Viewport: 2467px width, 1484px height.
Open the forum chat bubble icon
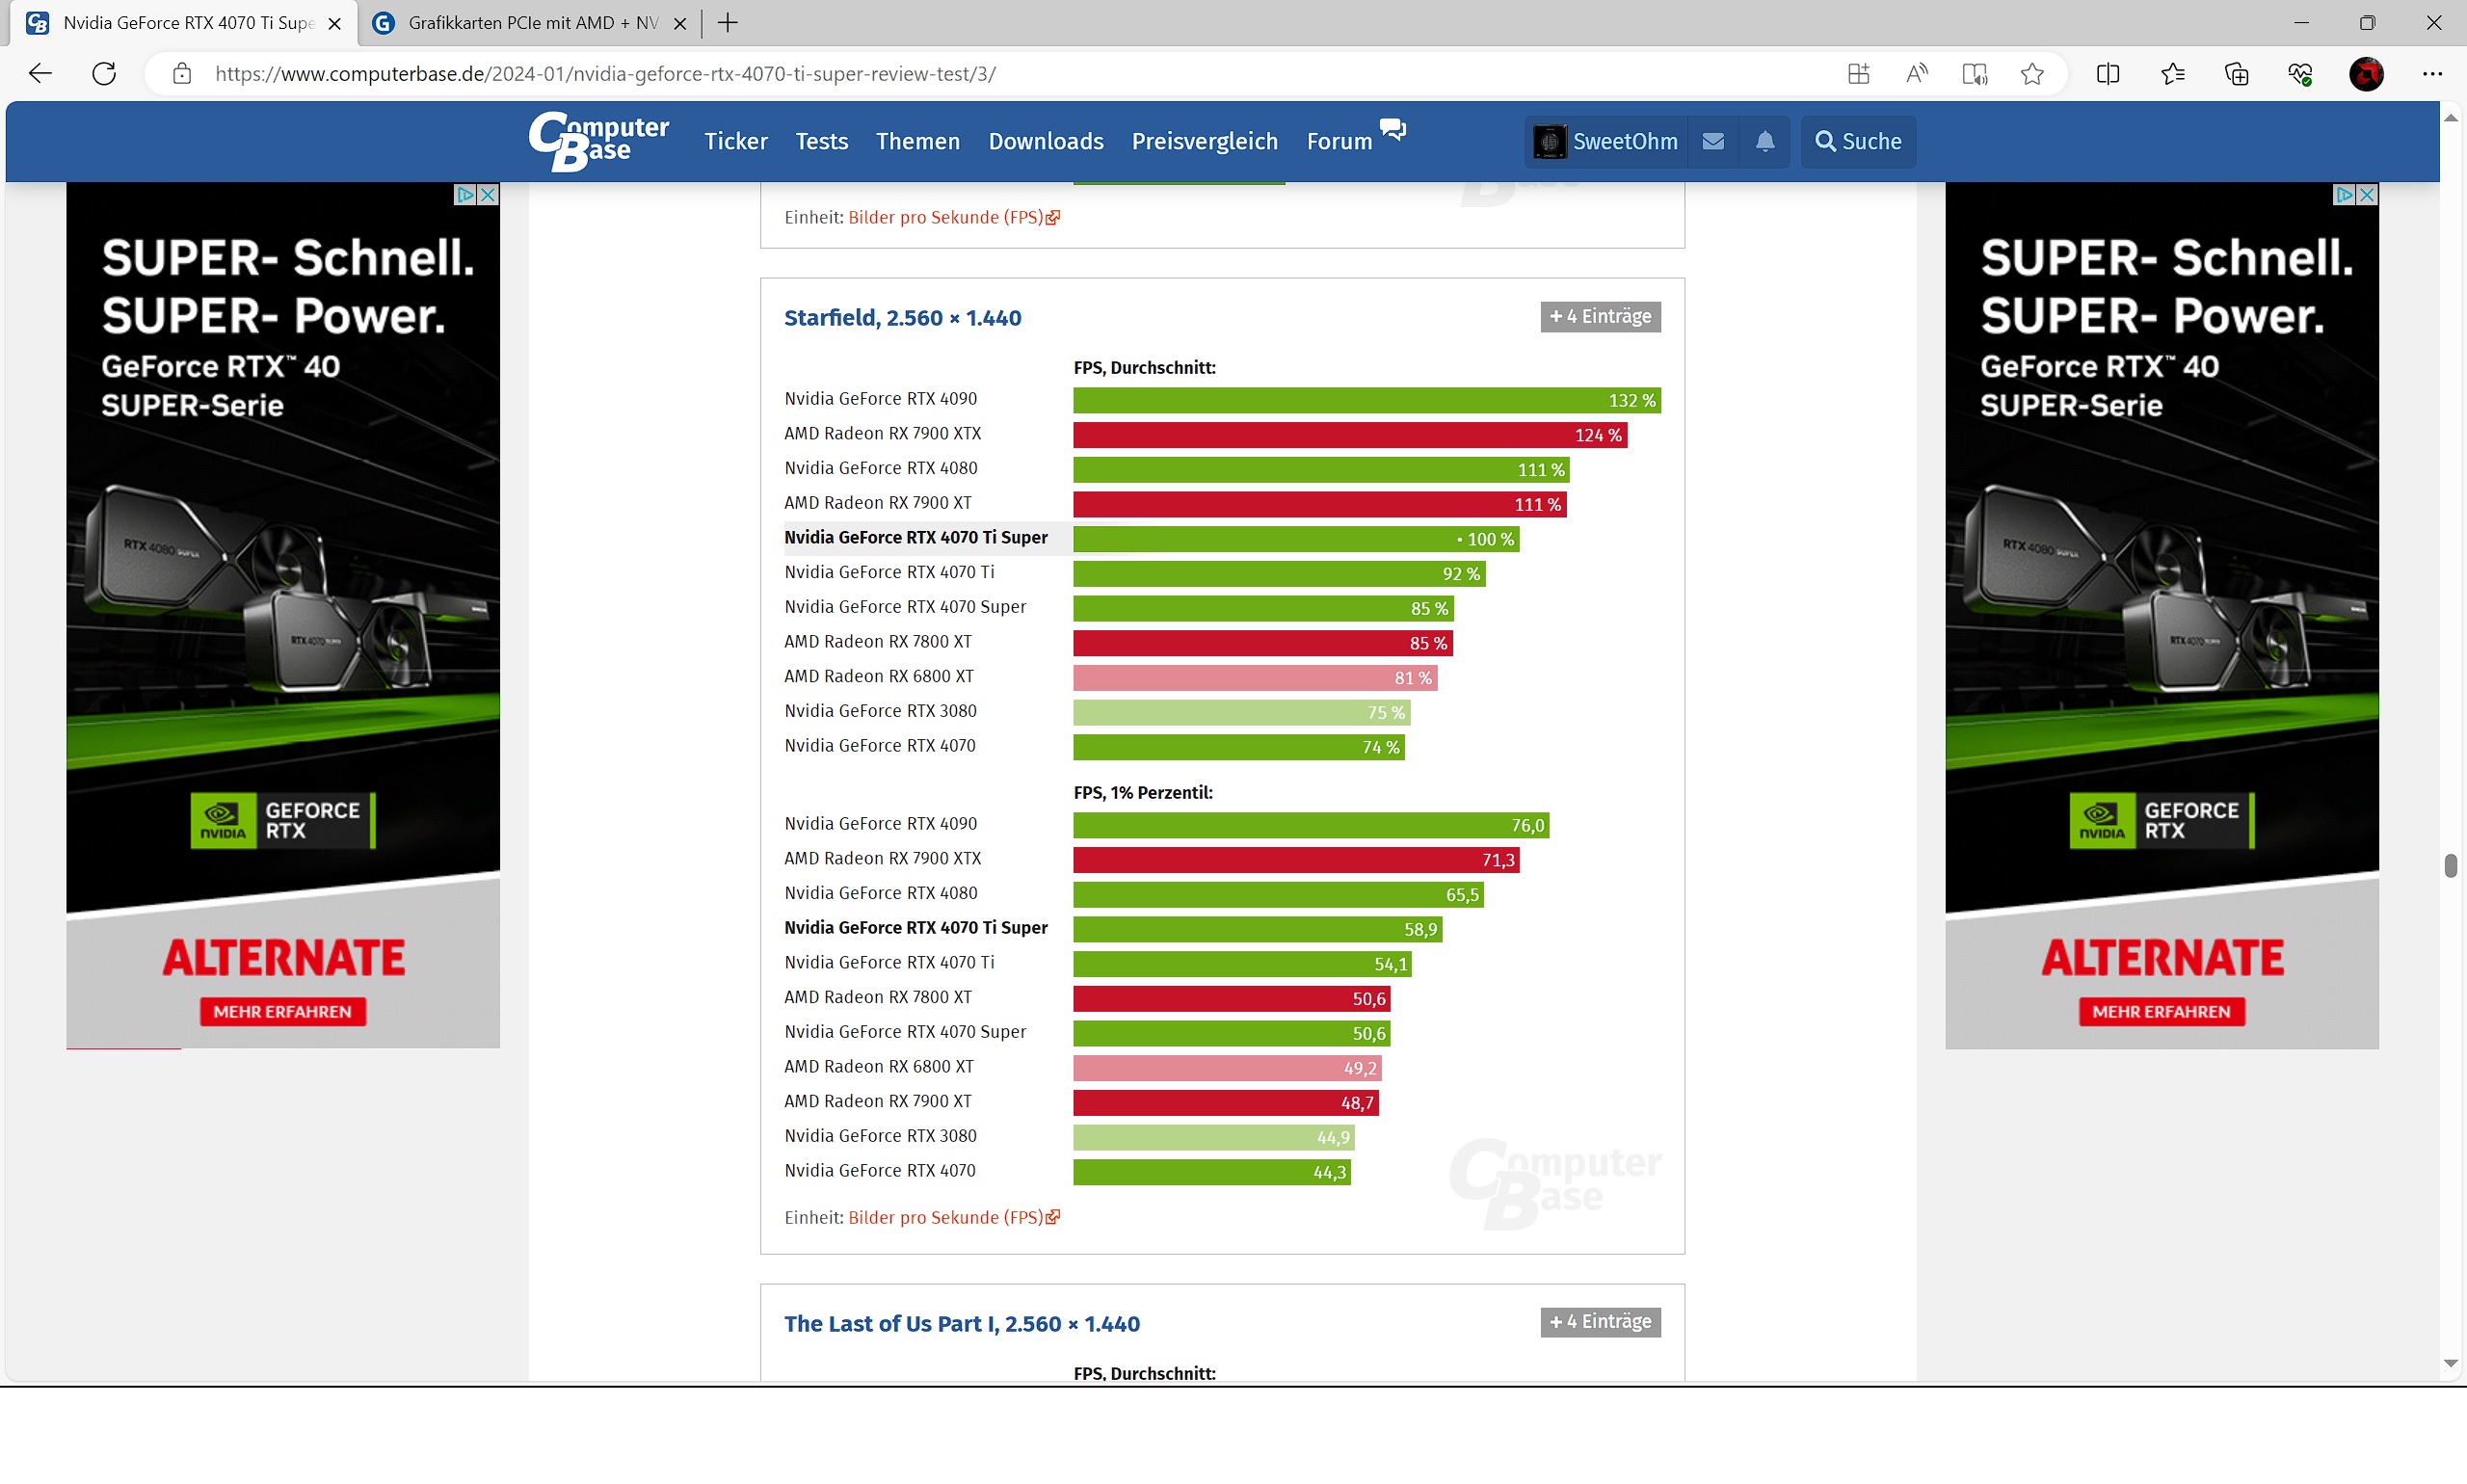click(x=1392, y=129)
